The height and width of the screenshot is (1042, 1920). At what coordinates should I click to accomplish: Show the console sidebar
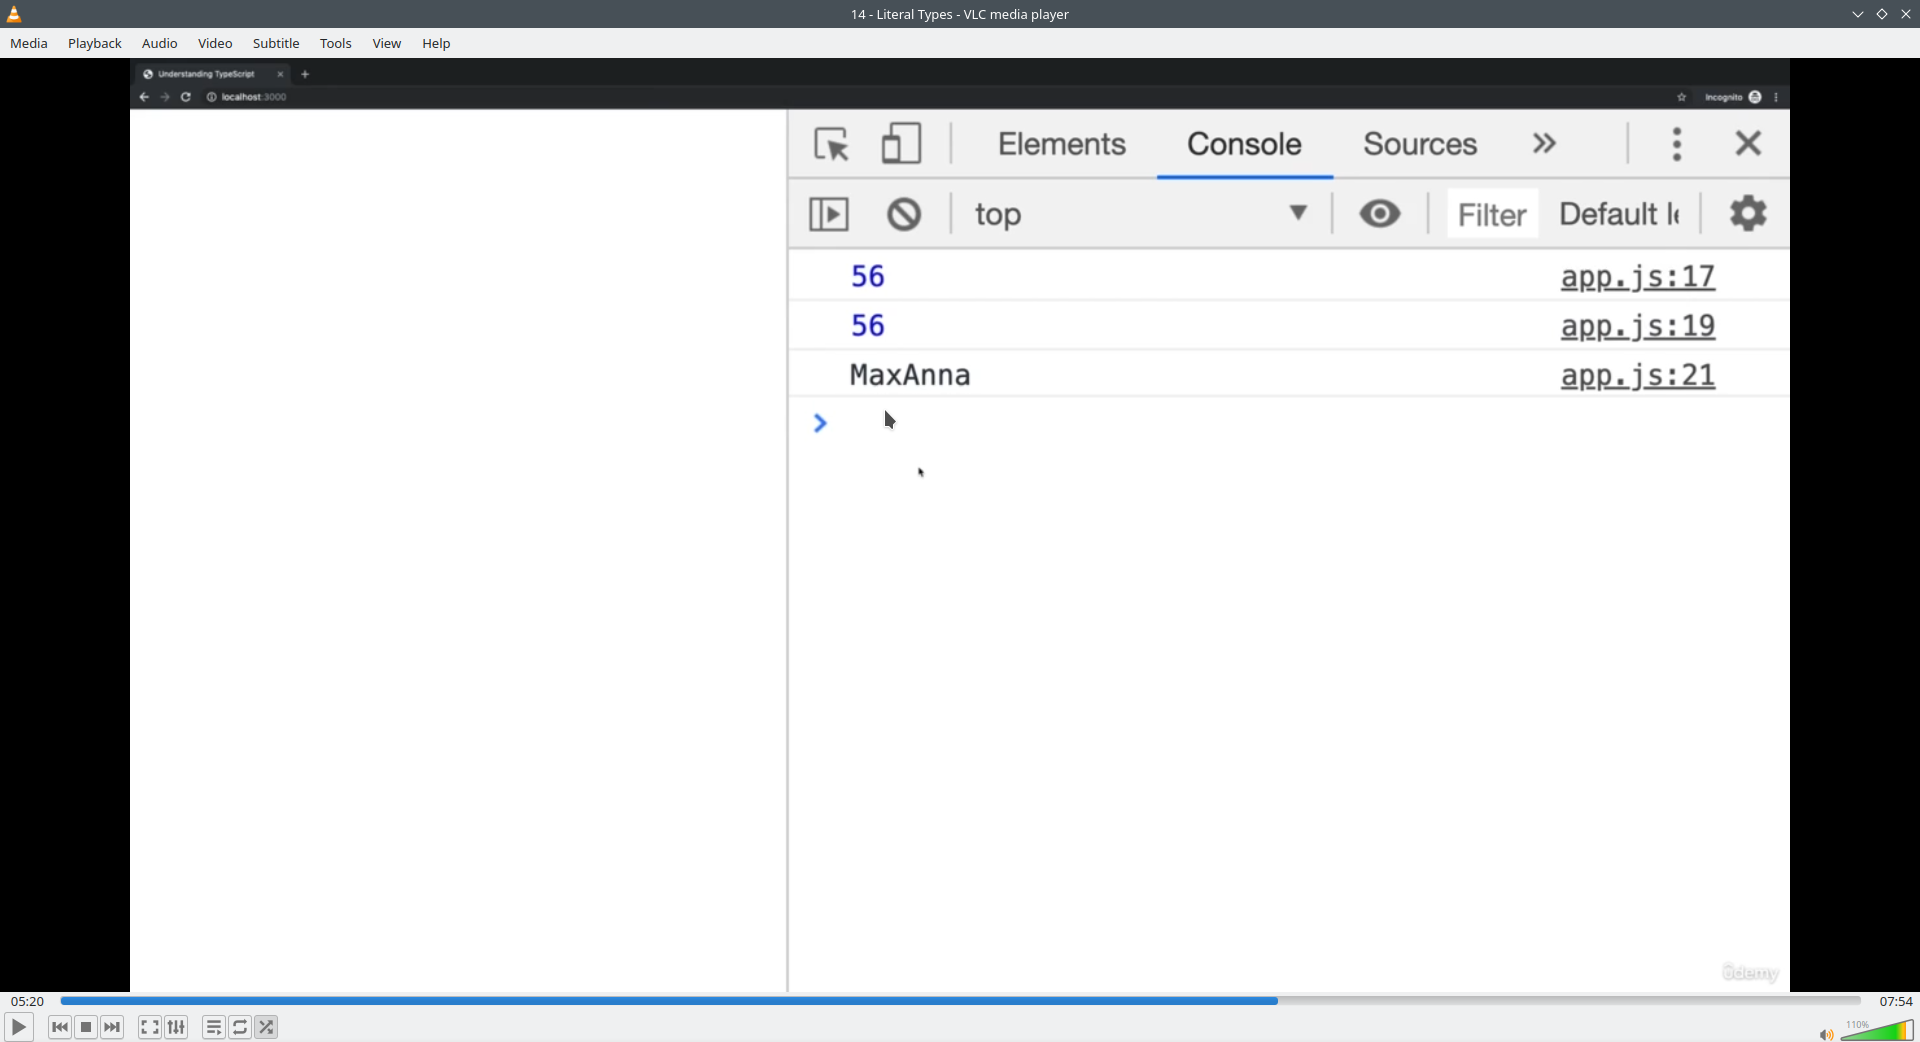[x=829, y=214]
